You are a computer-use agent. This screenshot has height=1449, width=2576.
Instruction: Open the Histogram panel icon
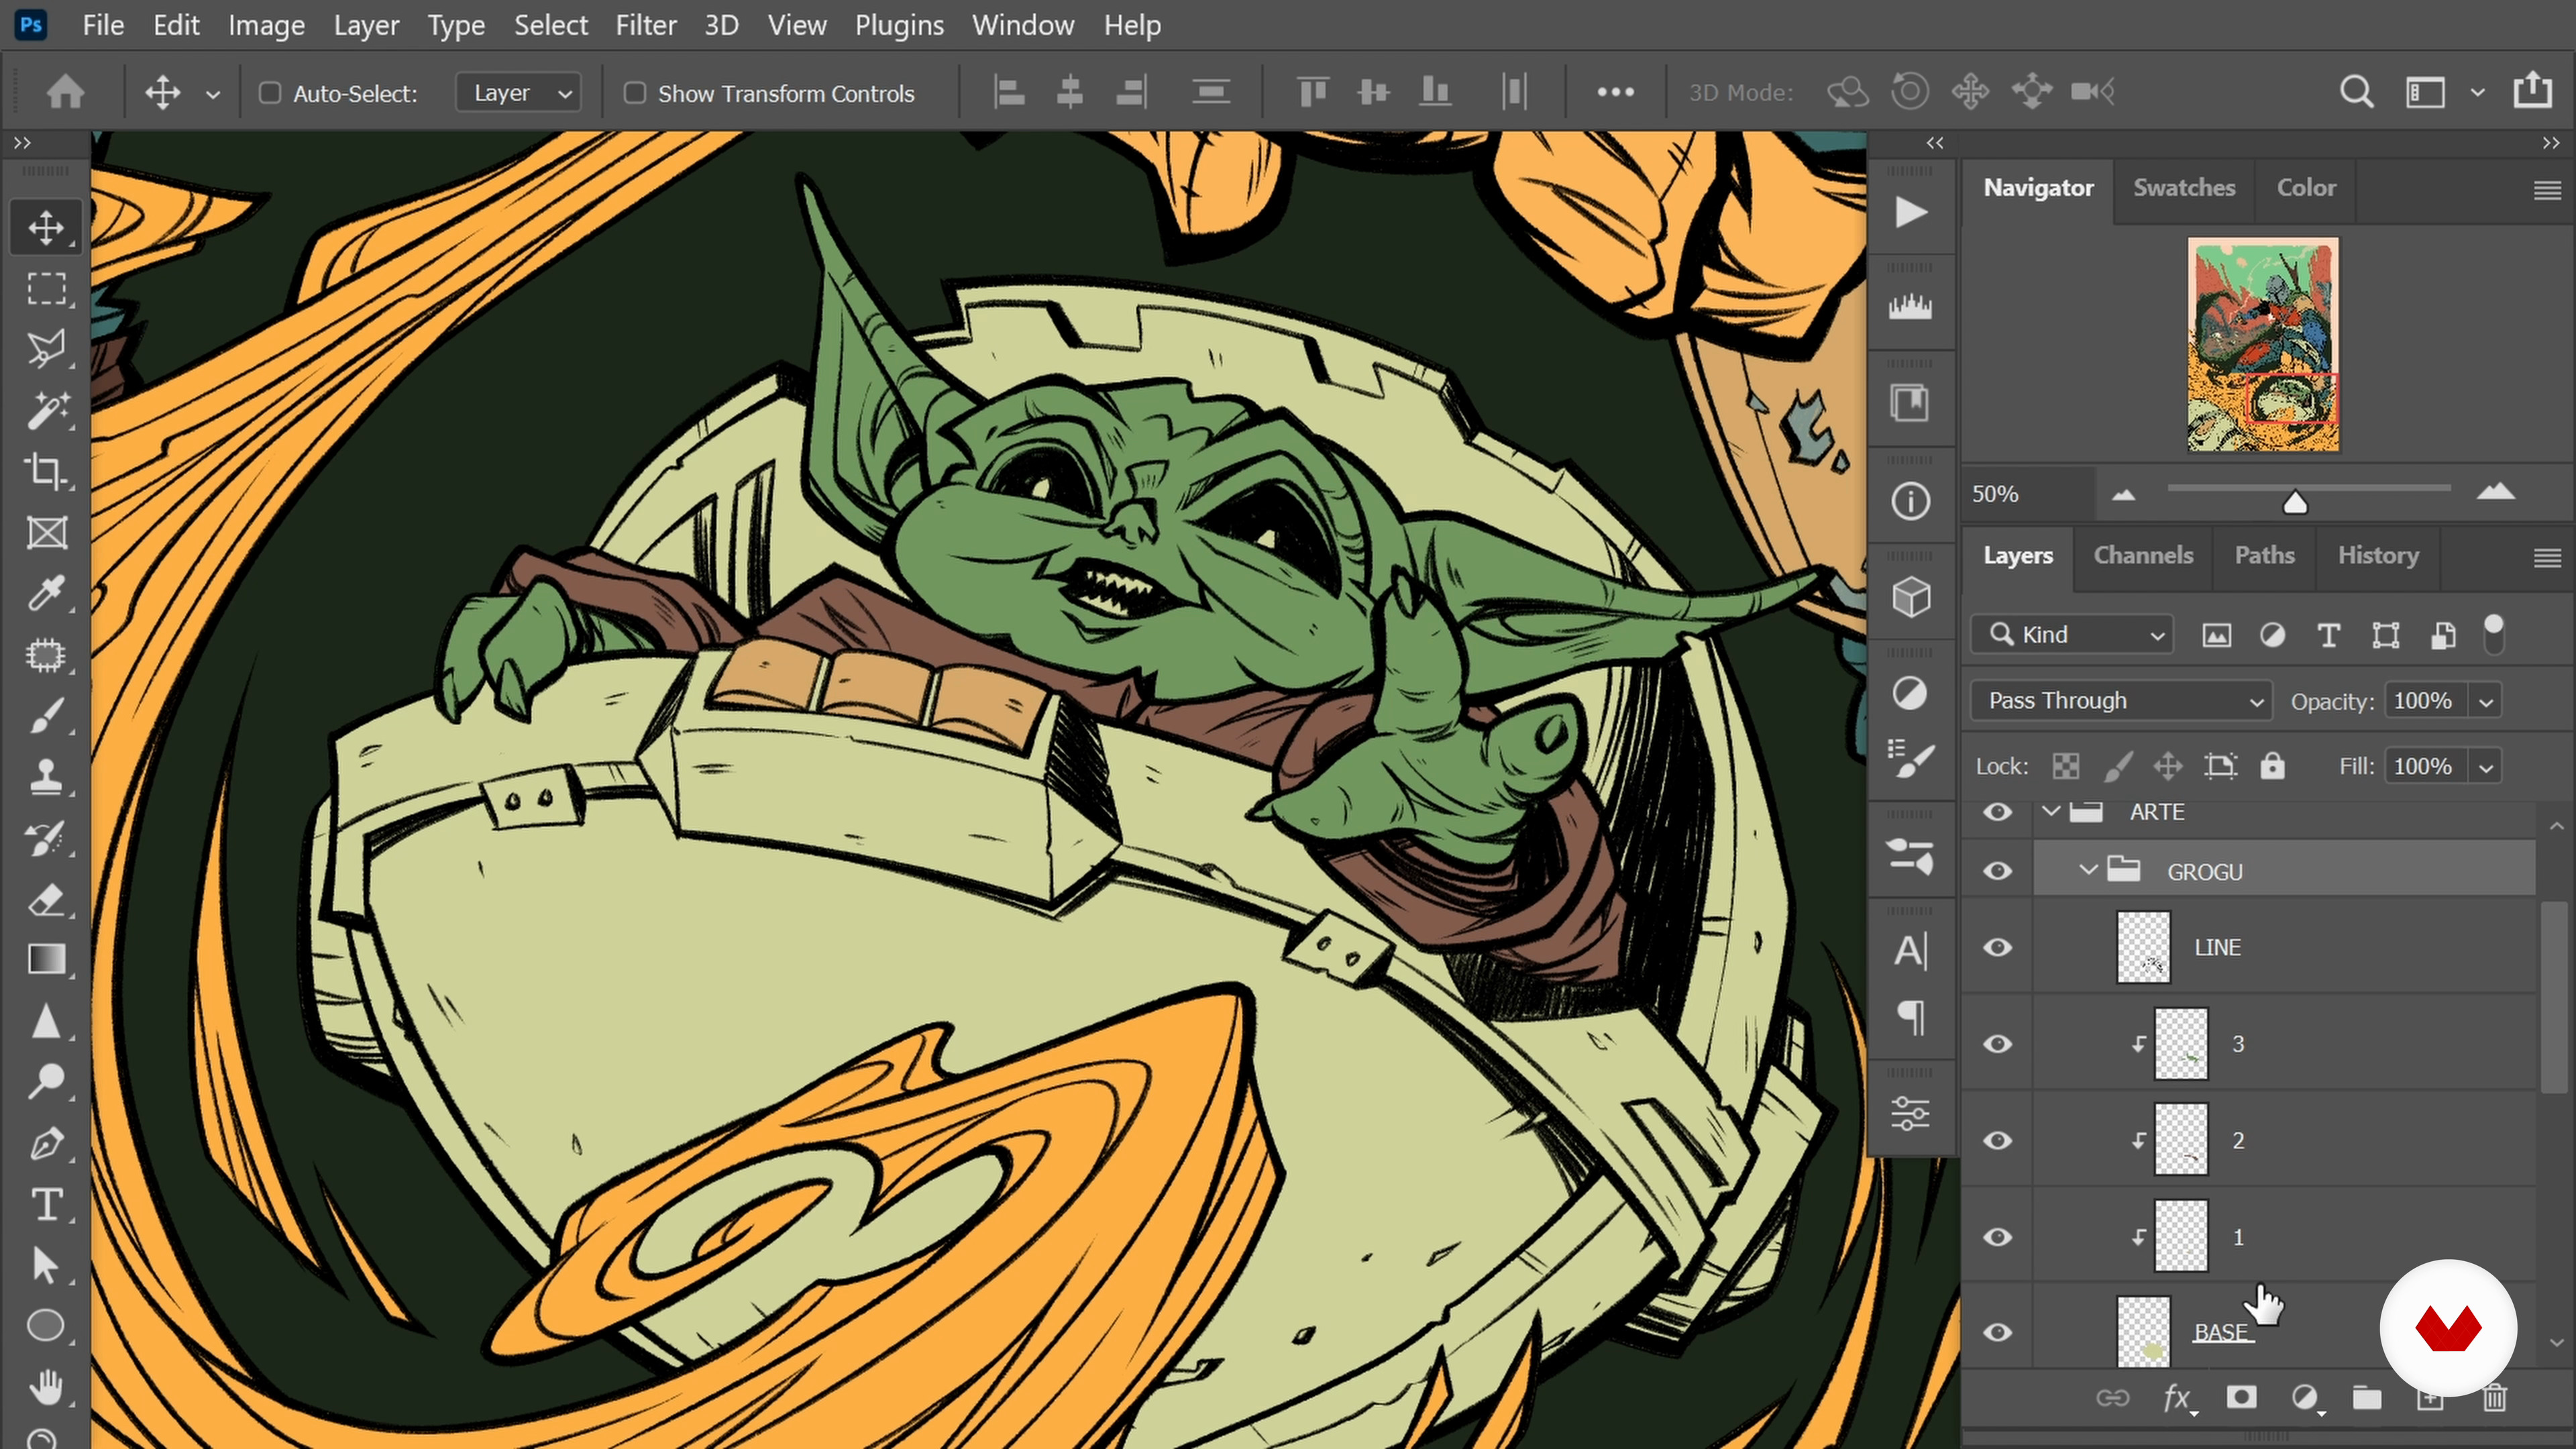click(x=1910, y=306)
